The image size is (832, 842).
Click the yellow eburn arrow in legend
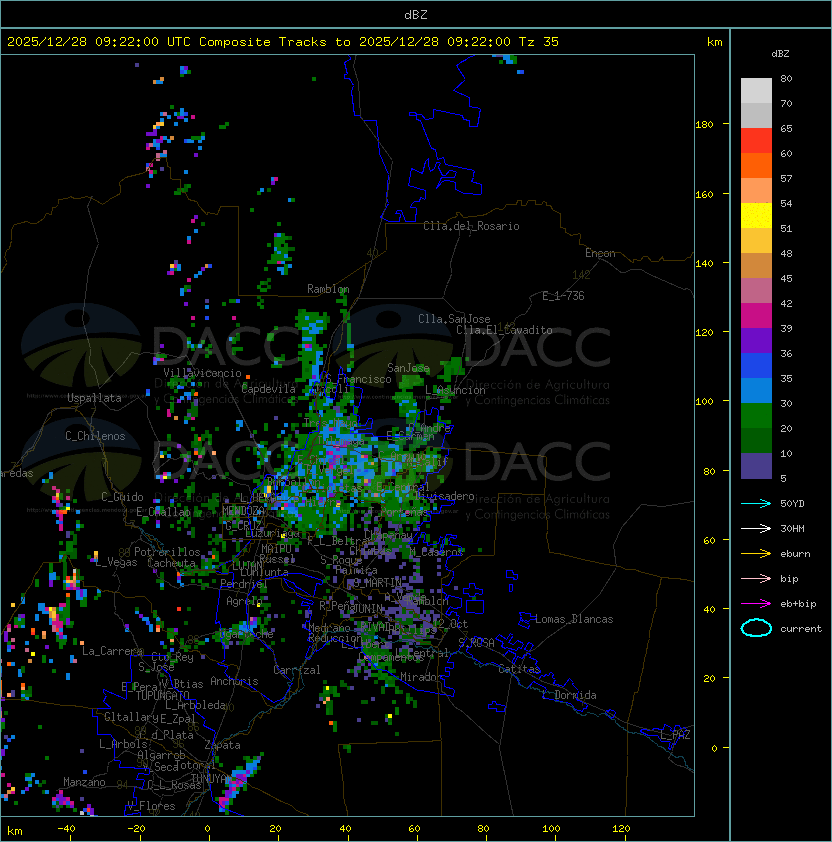(x=756, y=554)
